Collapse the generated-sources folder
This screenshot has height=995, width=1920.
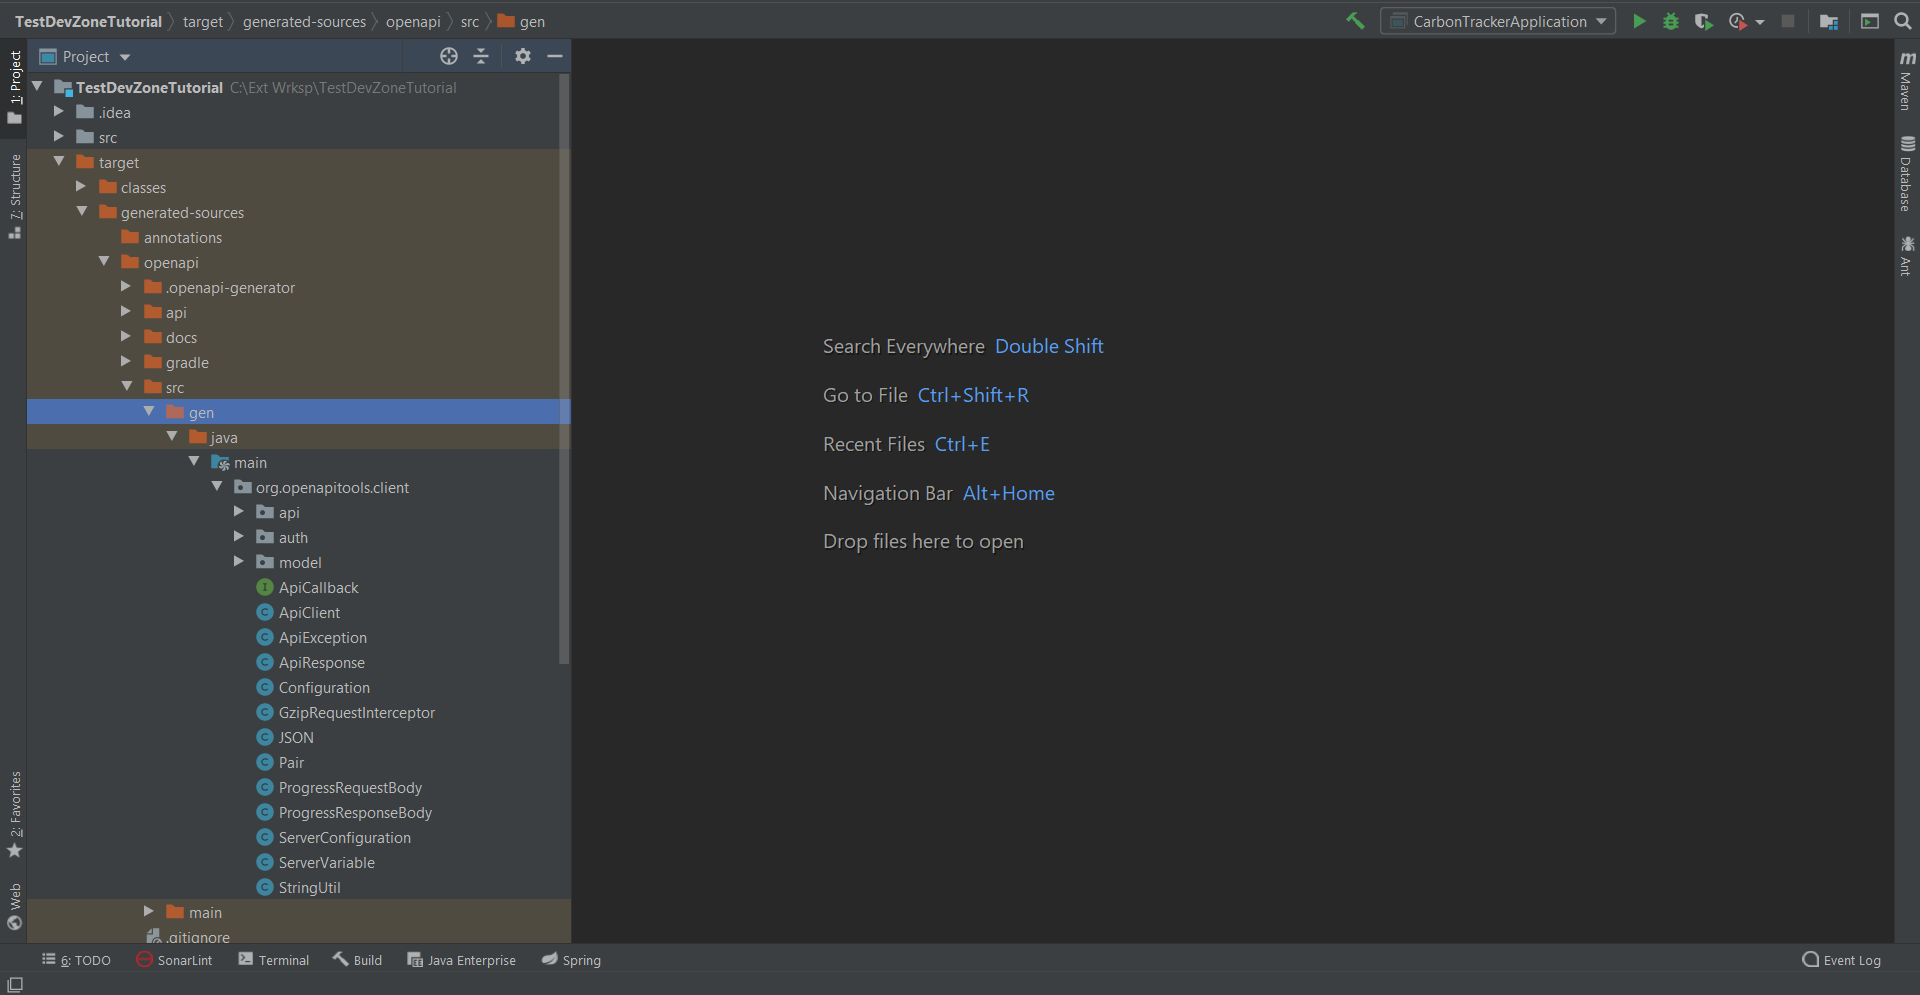[82, 211]
